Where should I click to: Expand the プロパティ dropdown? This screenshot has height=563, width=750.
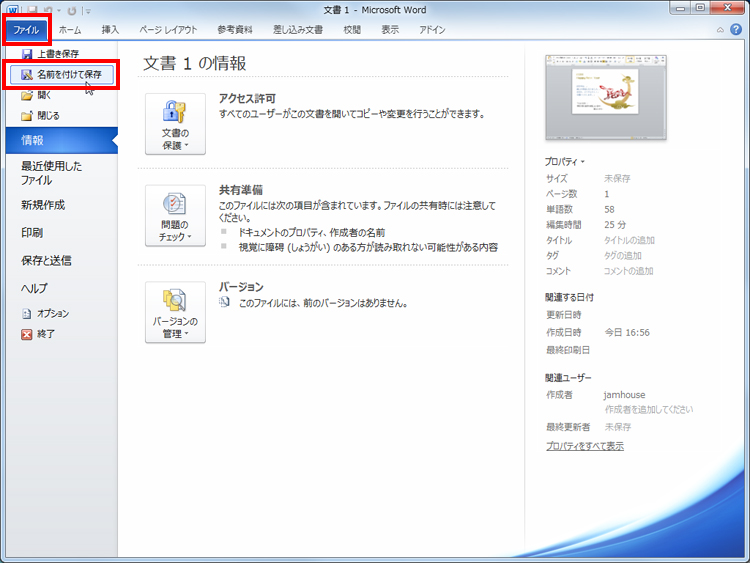(x=564, y=162)
